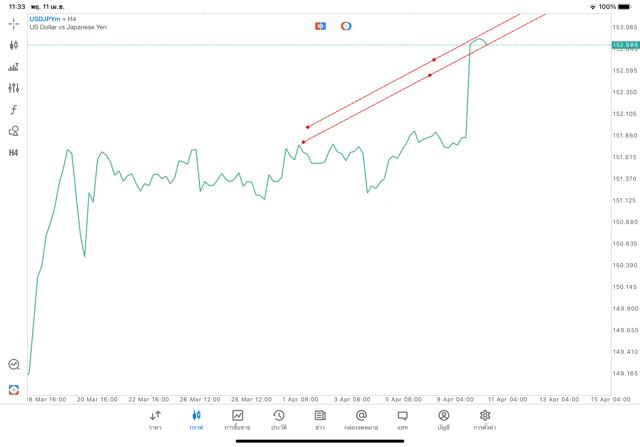Open the colorful app icon at bottom-left
The width and height of the screenshot is (640, 447).
[x=14, y=389]
